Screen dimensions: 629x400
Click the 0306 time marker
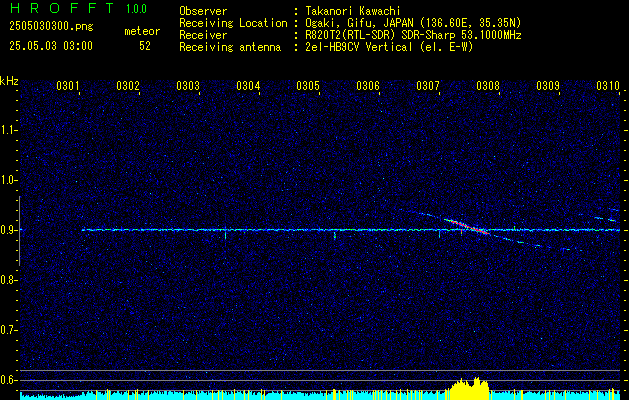click(368, 86)
